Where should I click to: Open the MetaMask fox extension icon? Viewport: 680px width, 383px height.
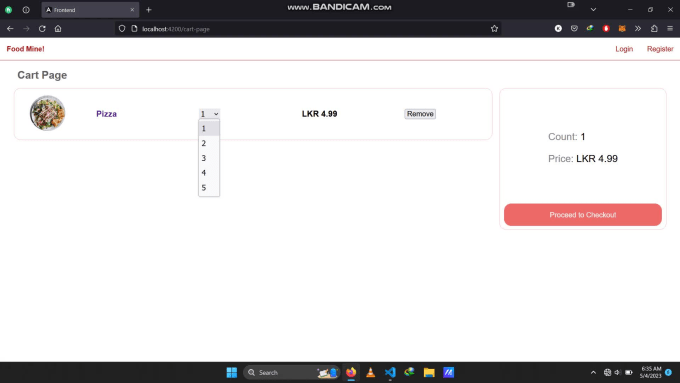[x=622, y=29]
